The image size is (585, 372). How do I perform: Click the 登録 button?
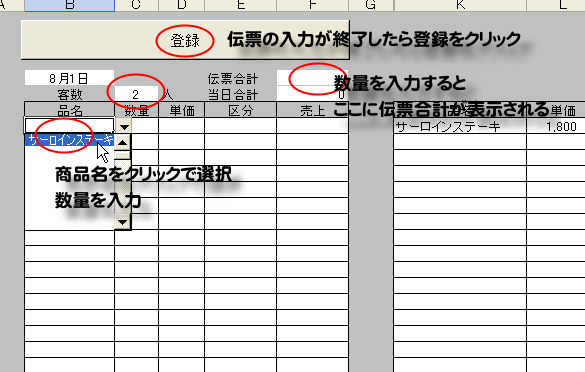185,40
